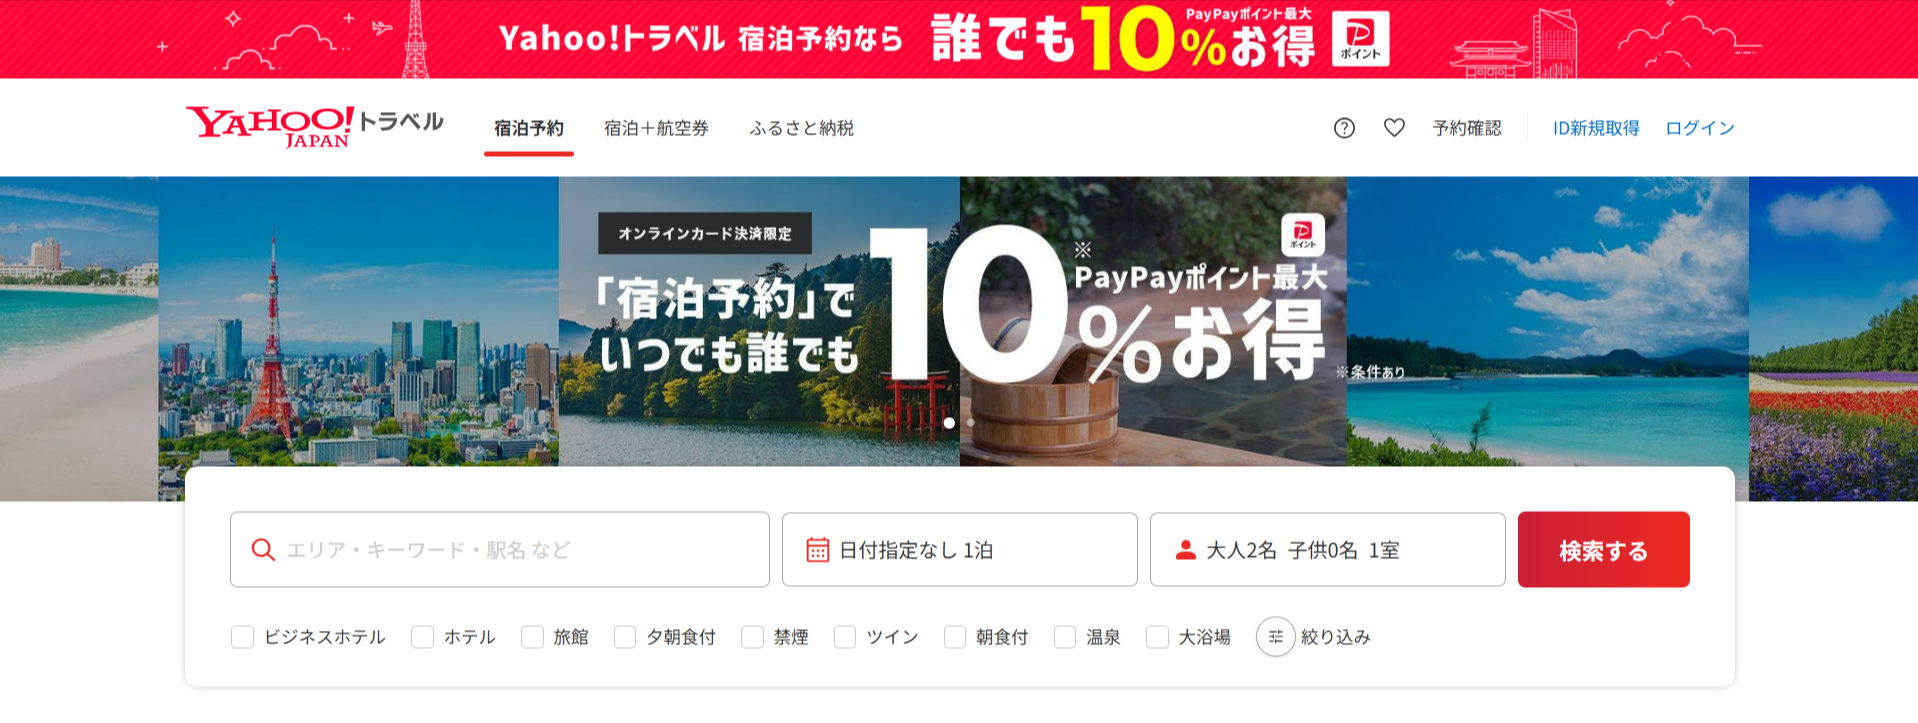Screen dimensions: 1918x723
Task: Open favorites via the heart icon
Action: point(1394,128)
